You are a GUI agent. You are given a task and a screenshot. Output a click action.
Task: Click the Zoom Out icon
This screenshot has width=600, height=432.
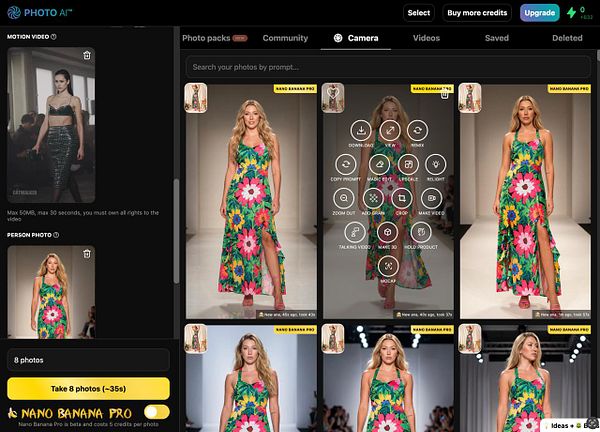344,198
